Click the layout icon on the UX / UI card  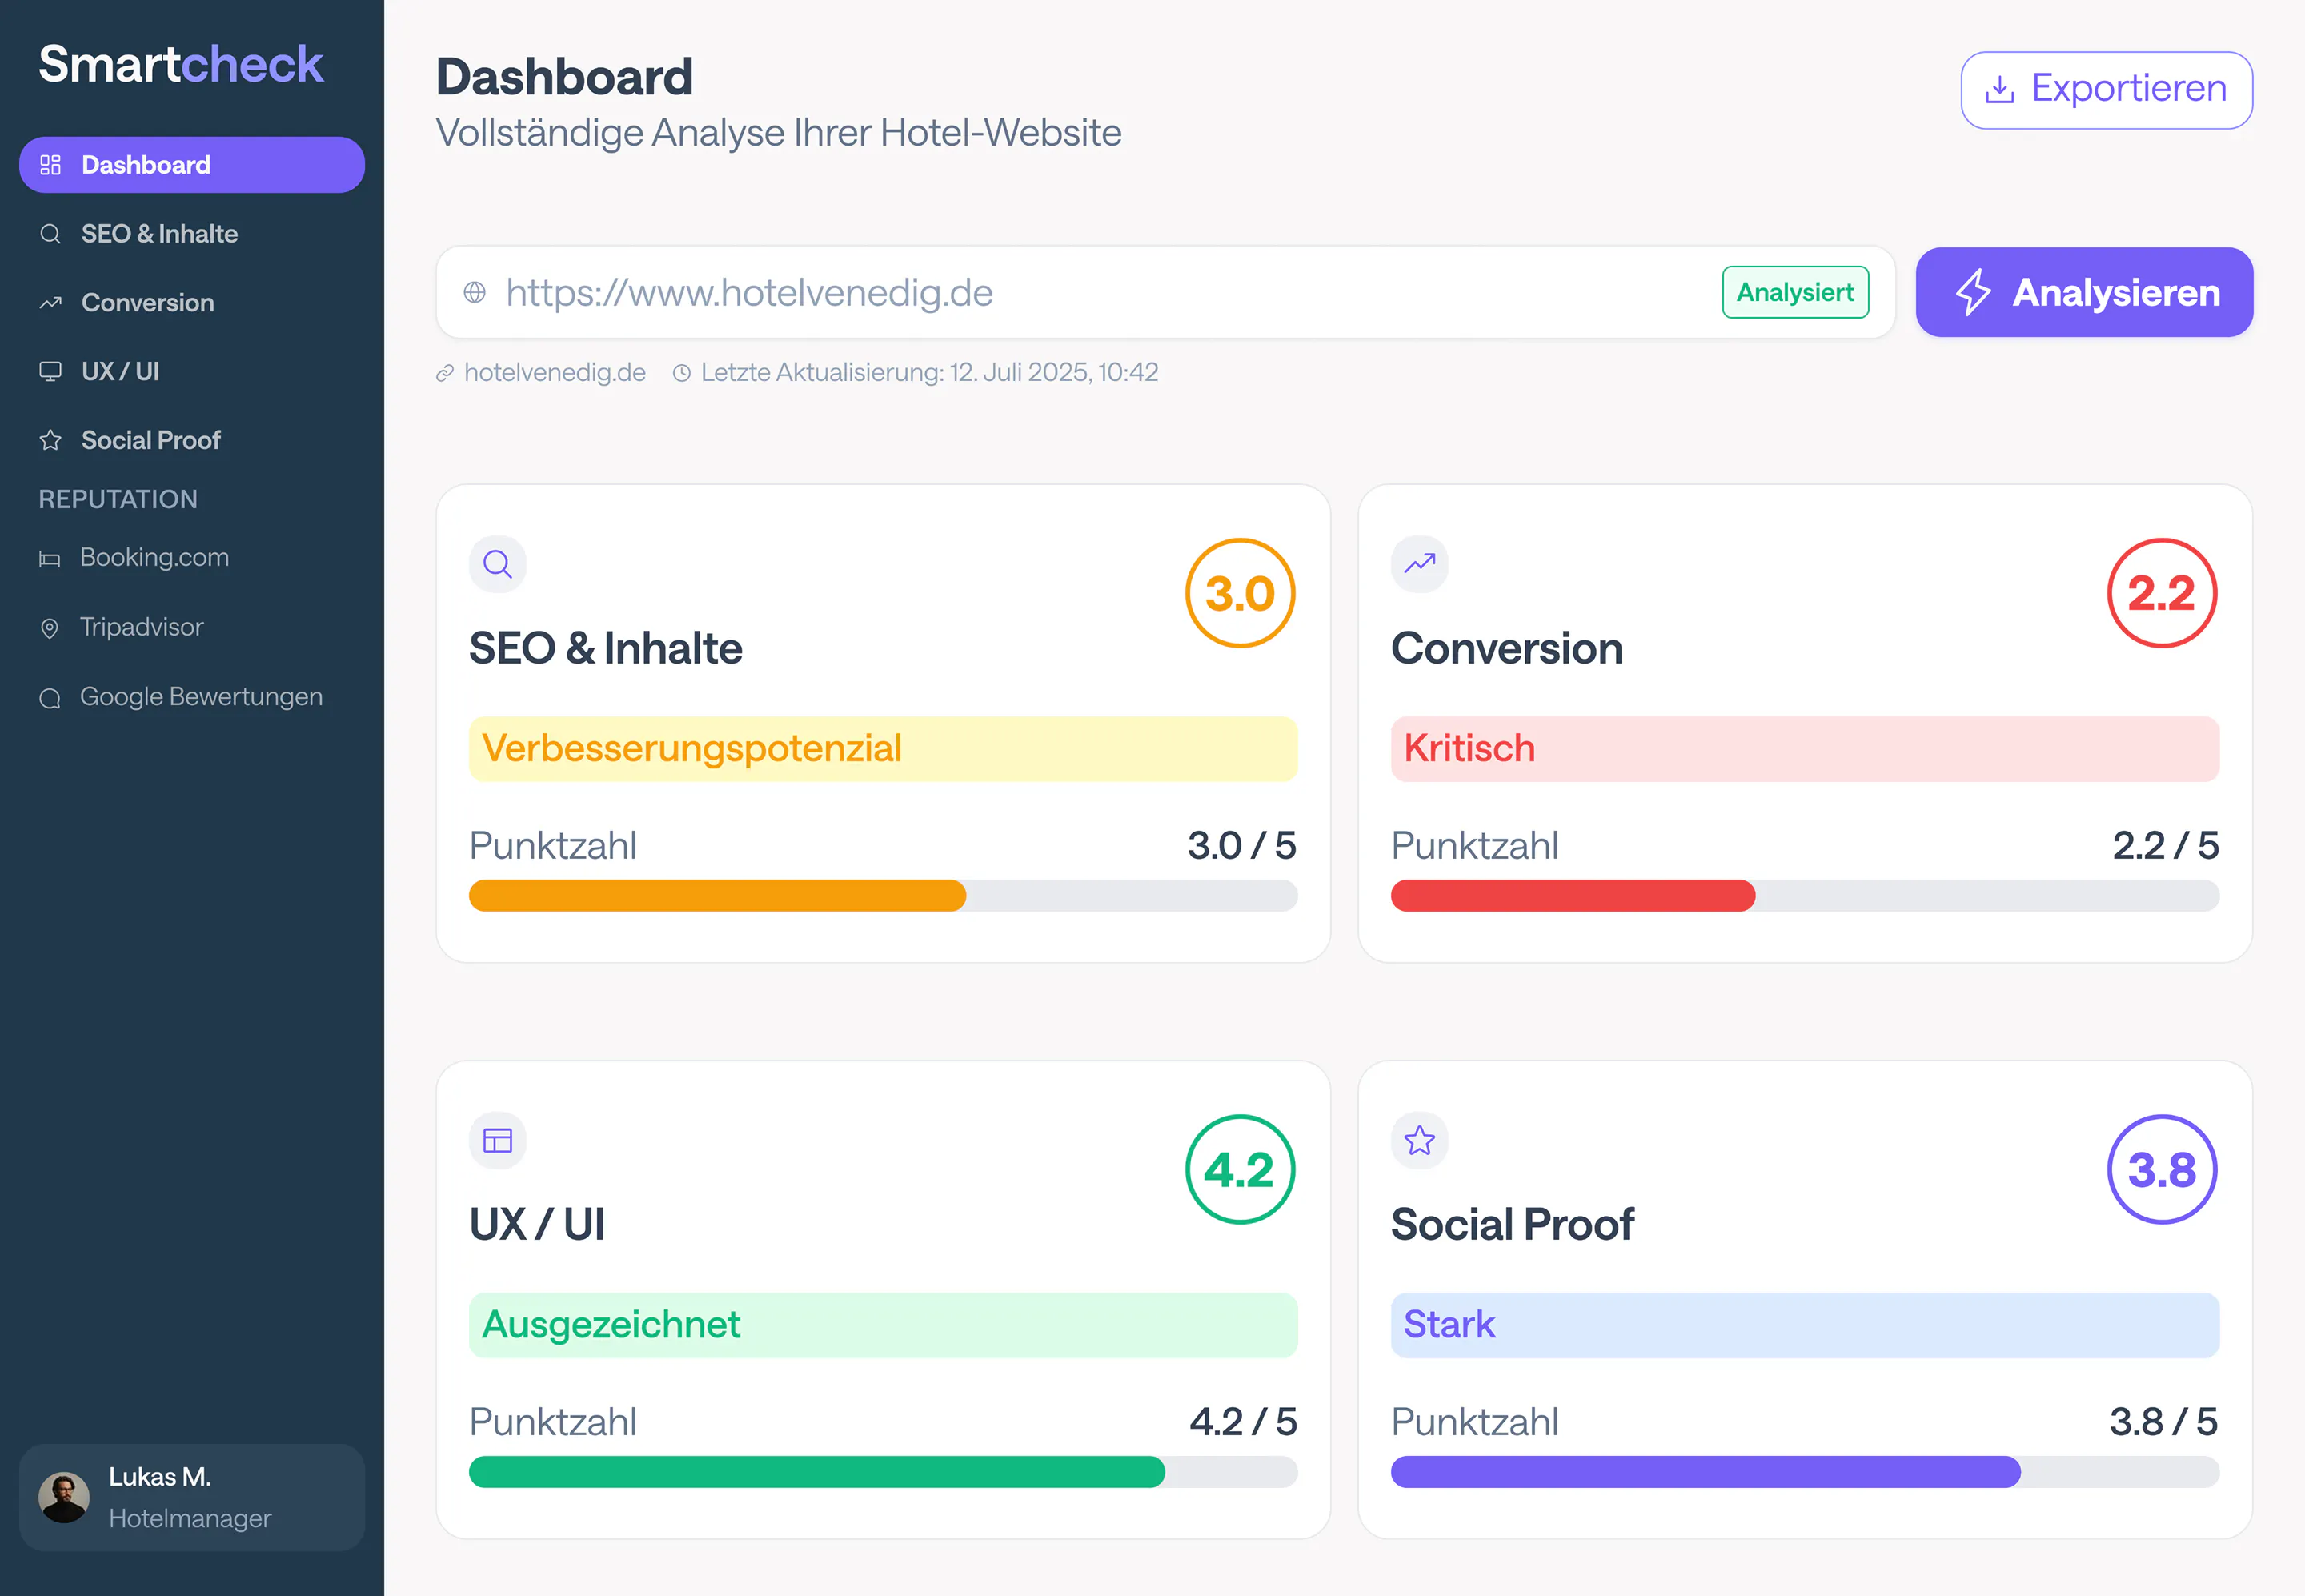[498, 1140]
